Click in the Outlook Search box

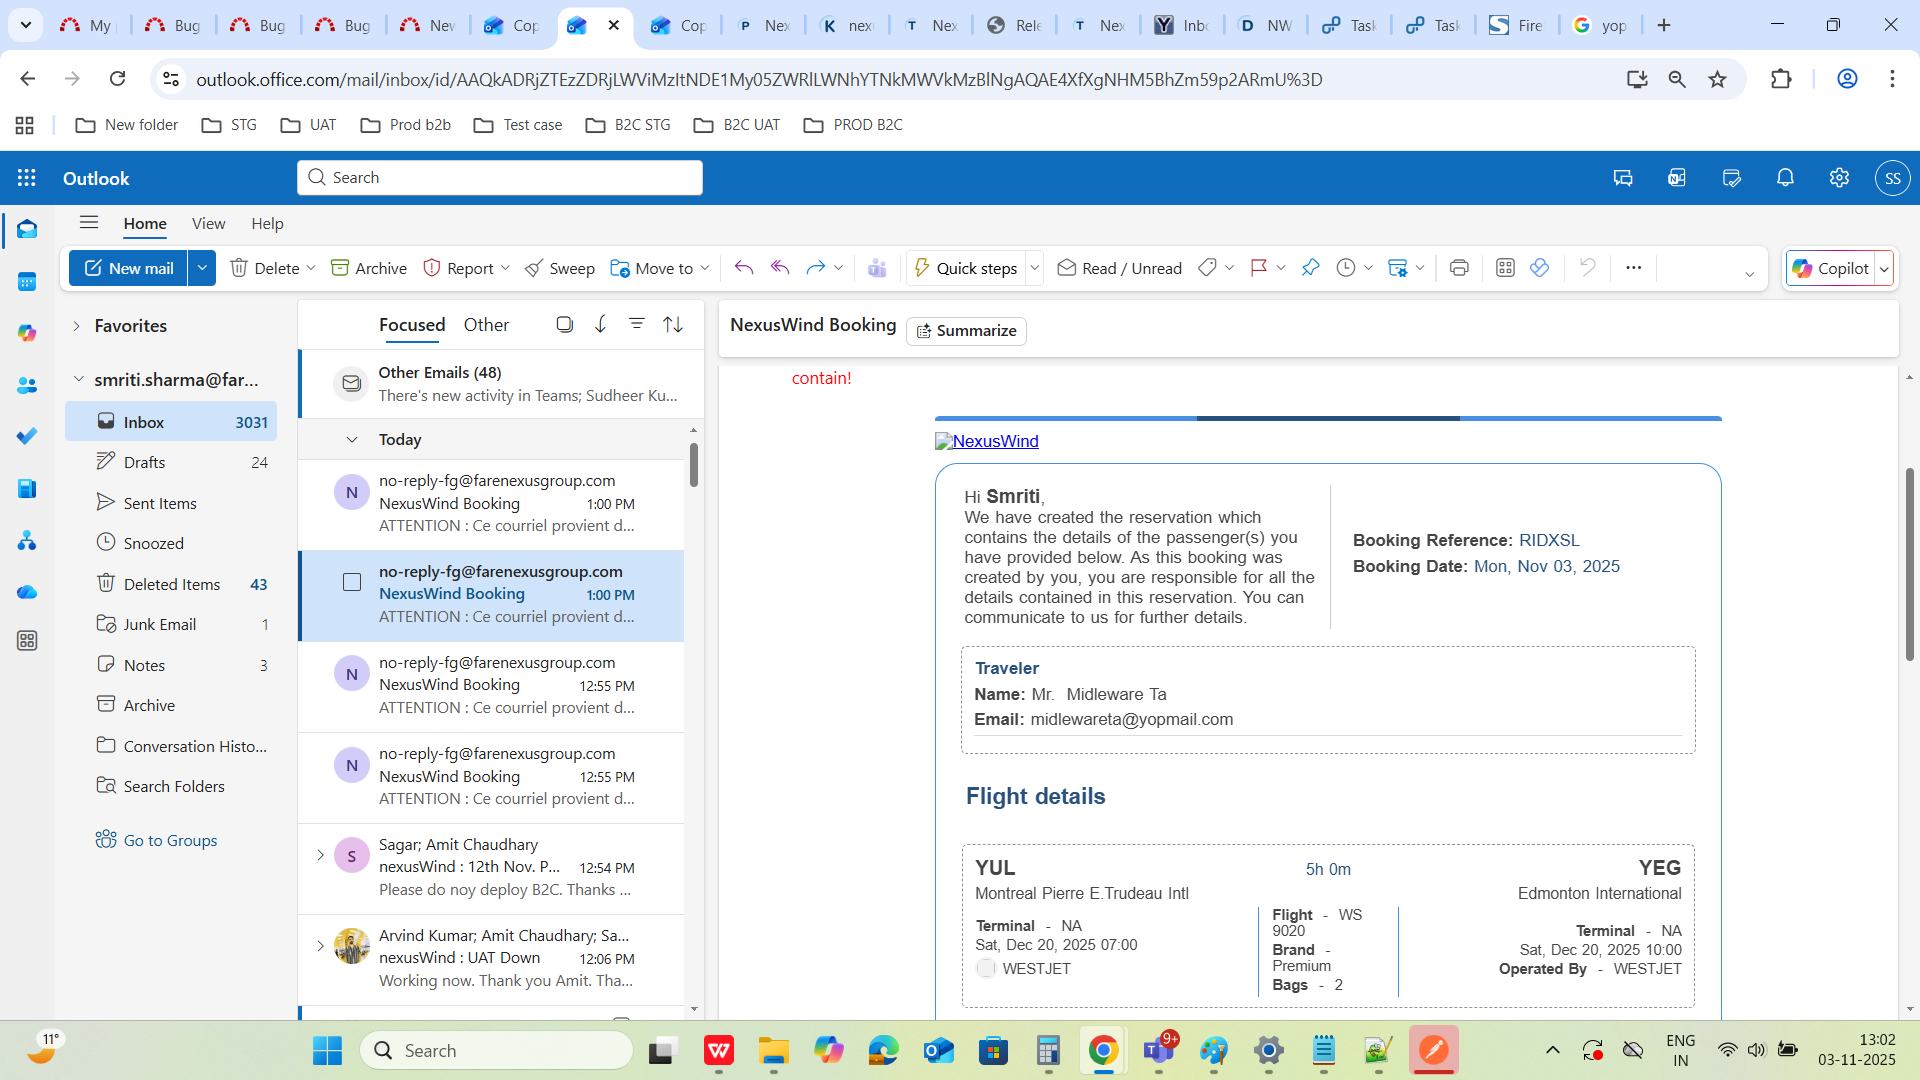pos(500,178)
